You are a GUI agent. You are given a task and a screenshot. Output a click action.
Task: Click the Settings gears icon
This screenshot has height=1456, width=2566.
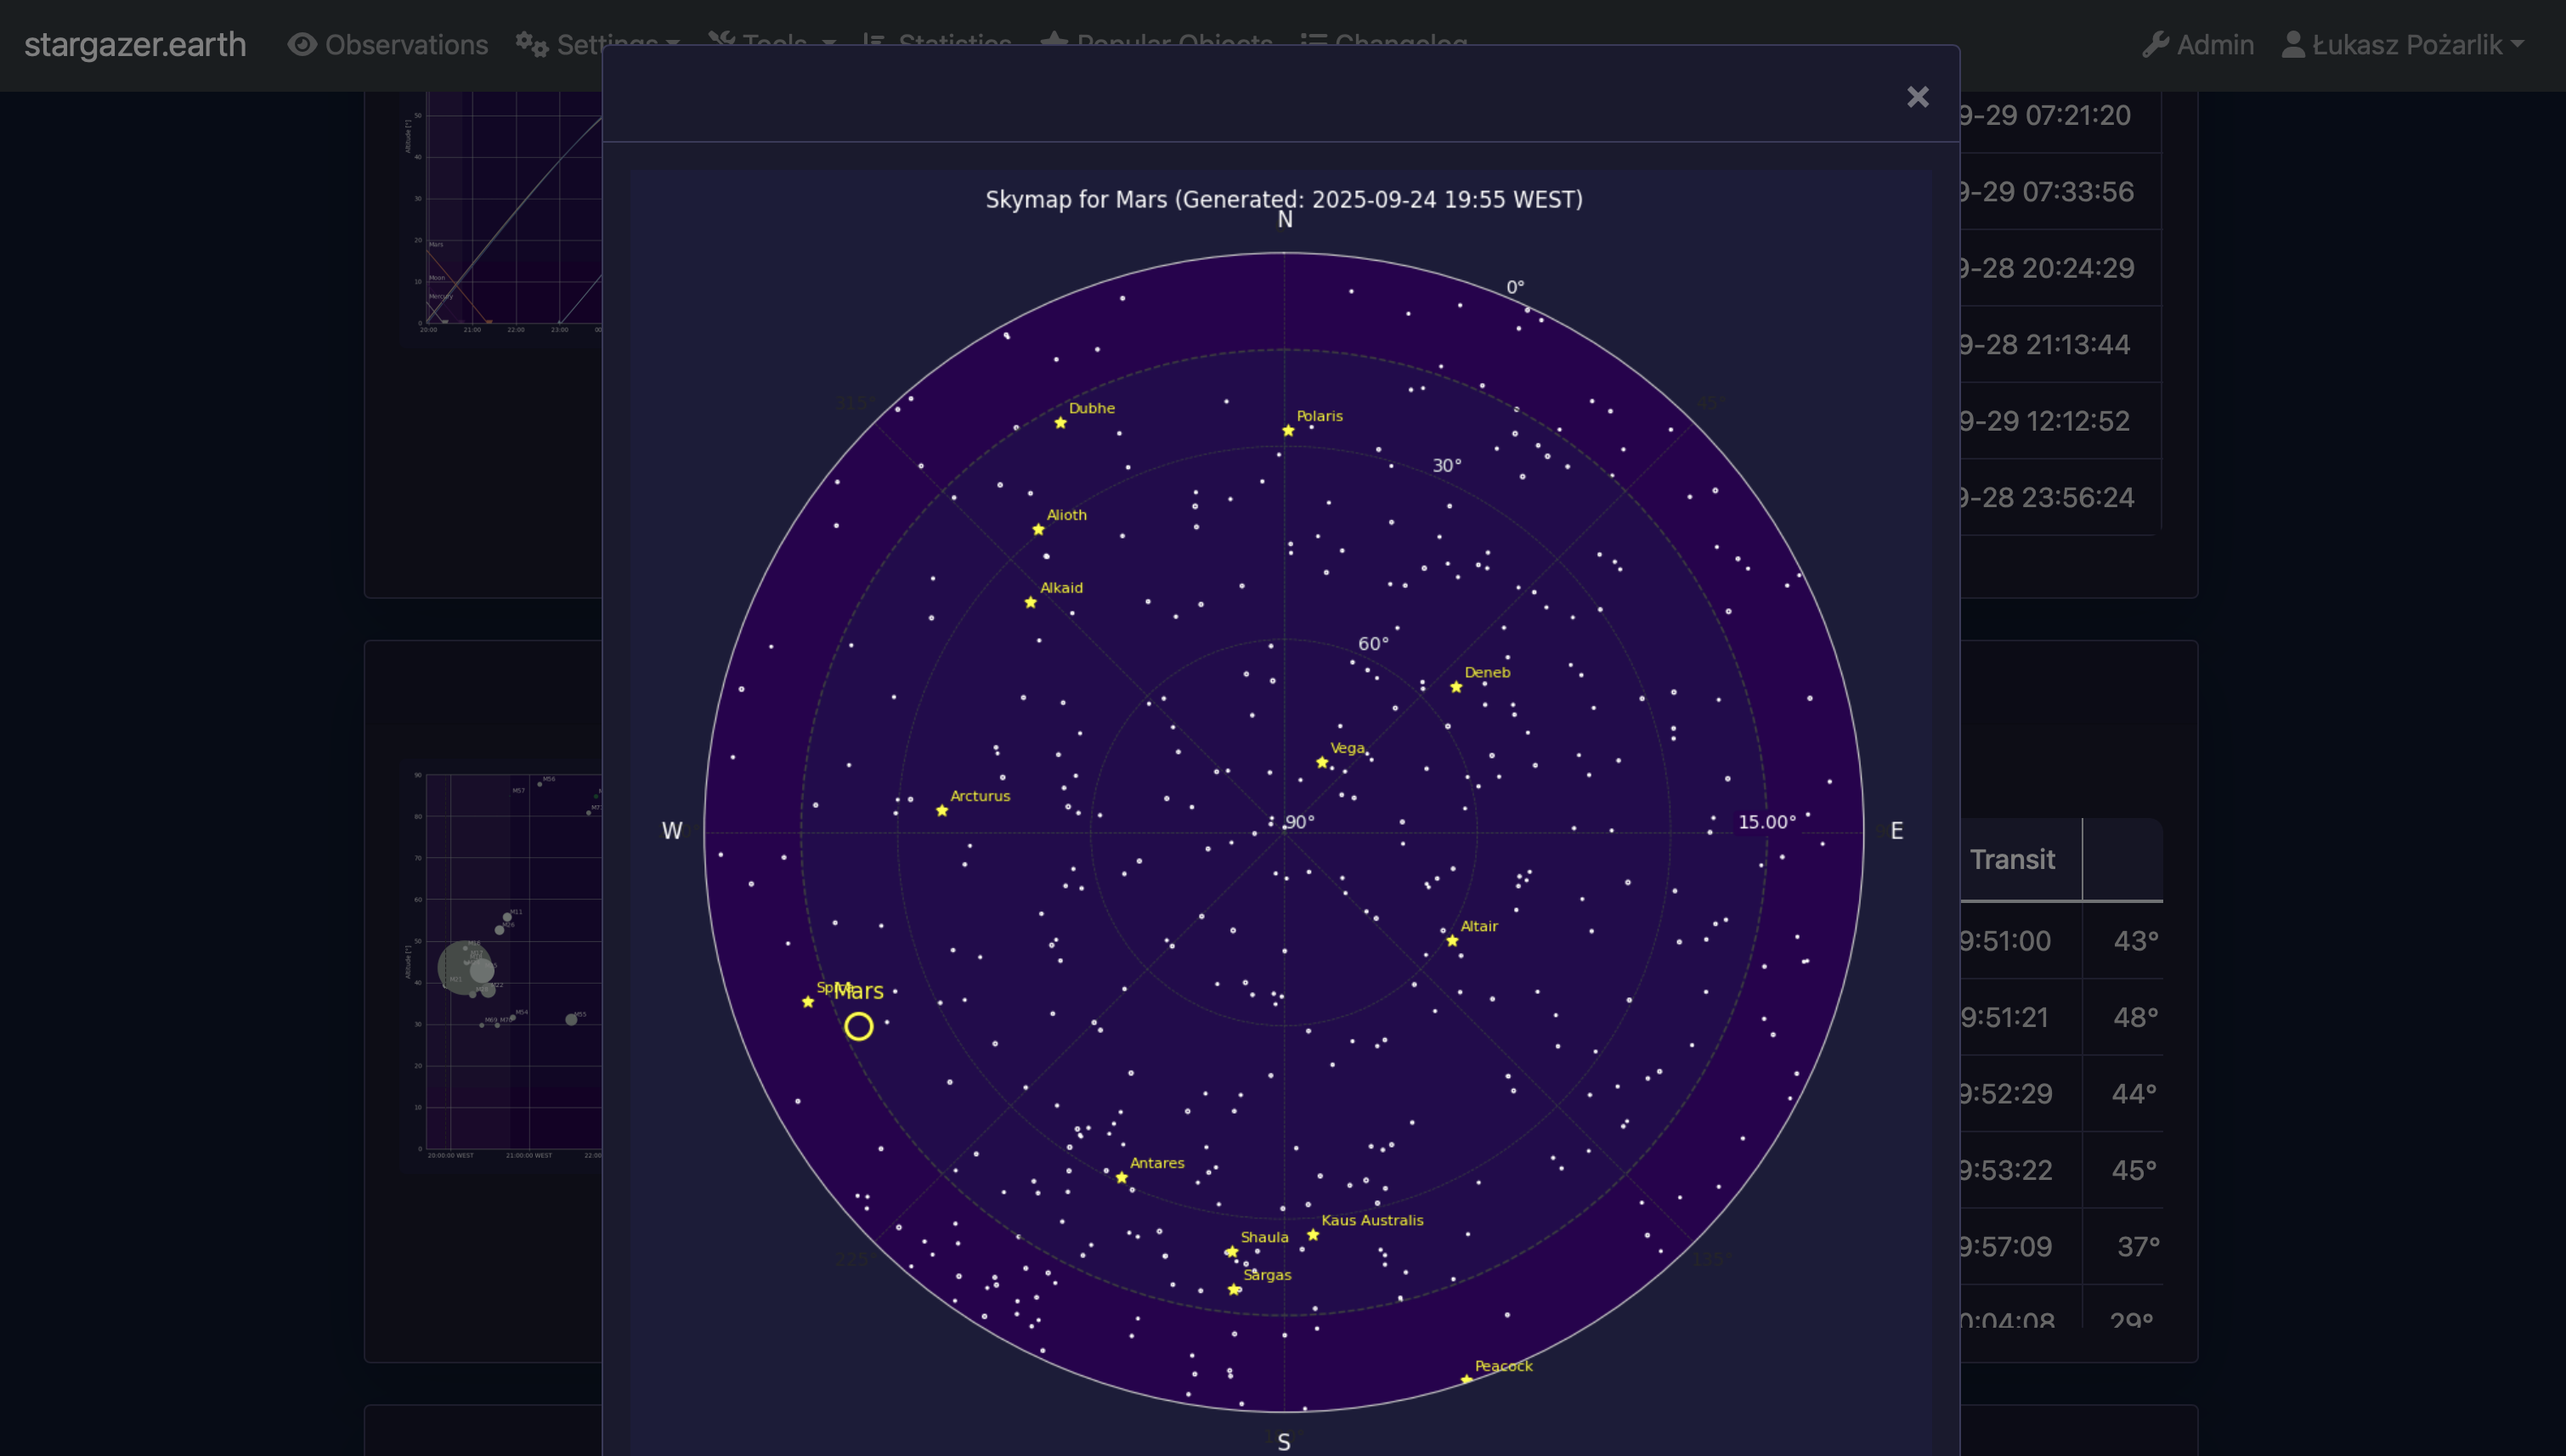click(x=531, y=45)
